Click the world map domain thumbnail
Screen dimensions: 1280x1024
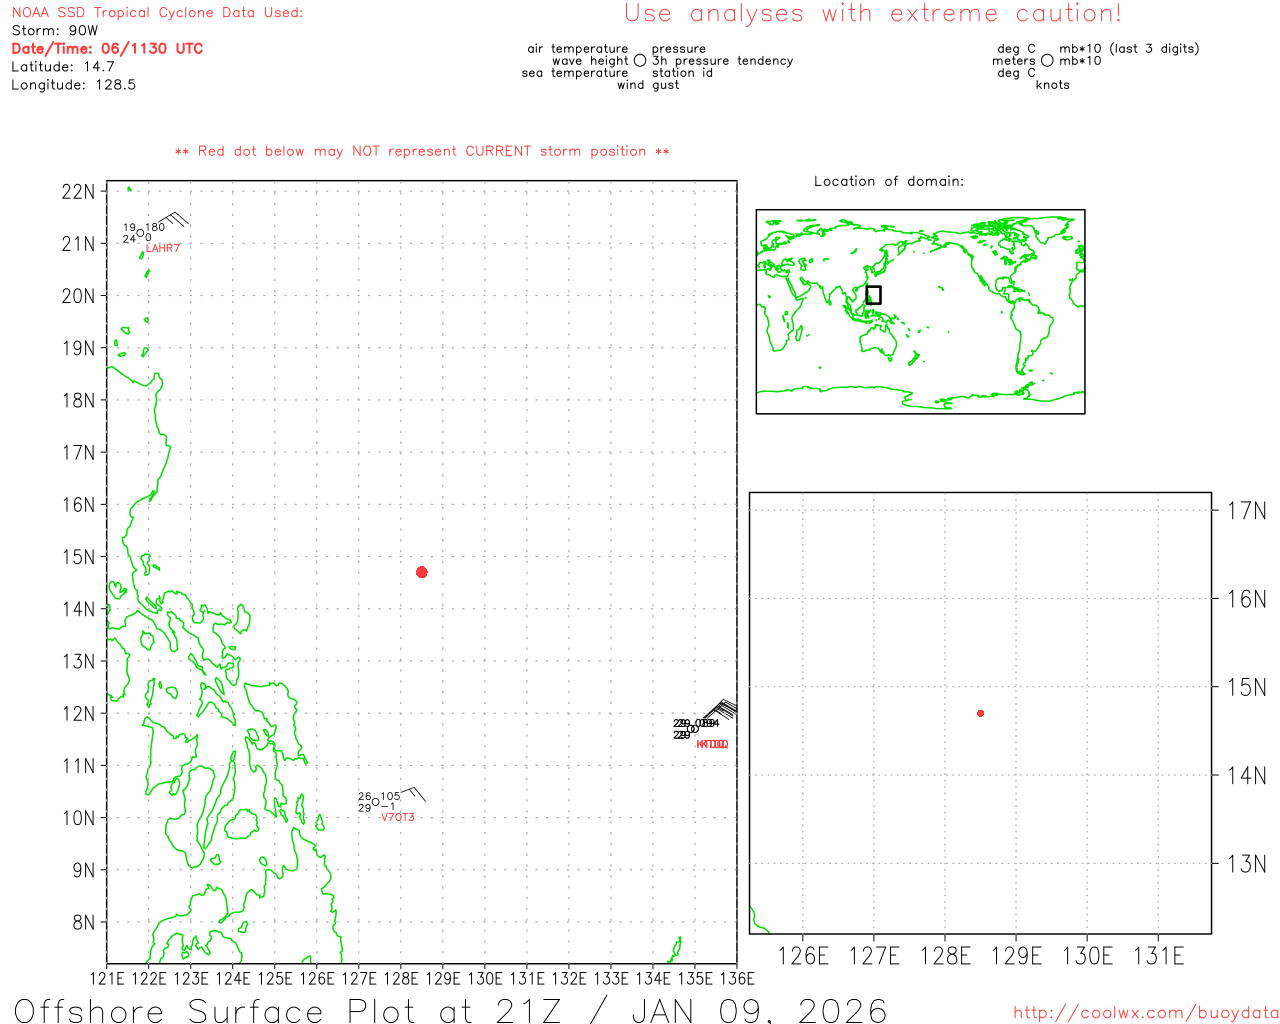click(920, 311)
